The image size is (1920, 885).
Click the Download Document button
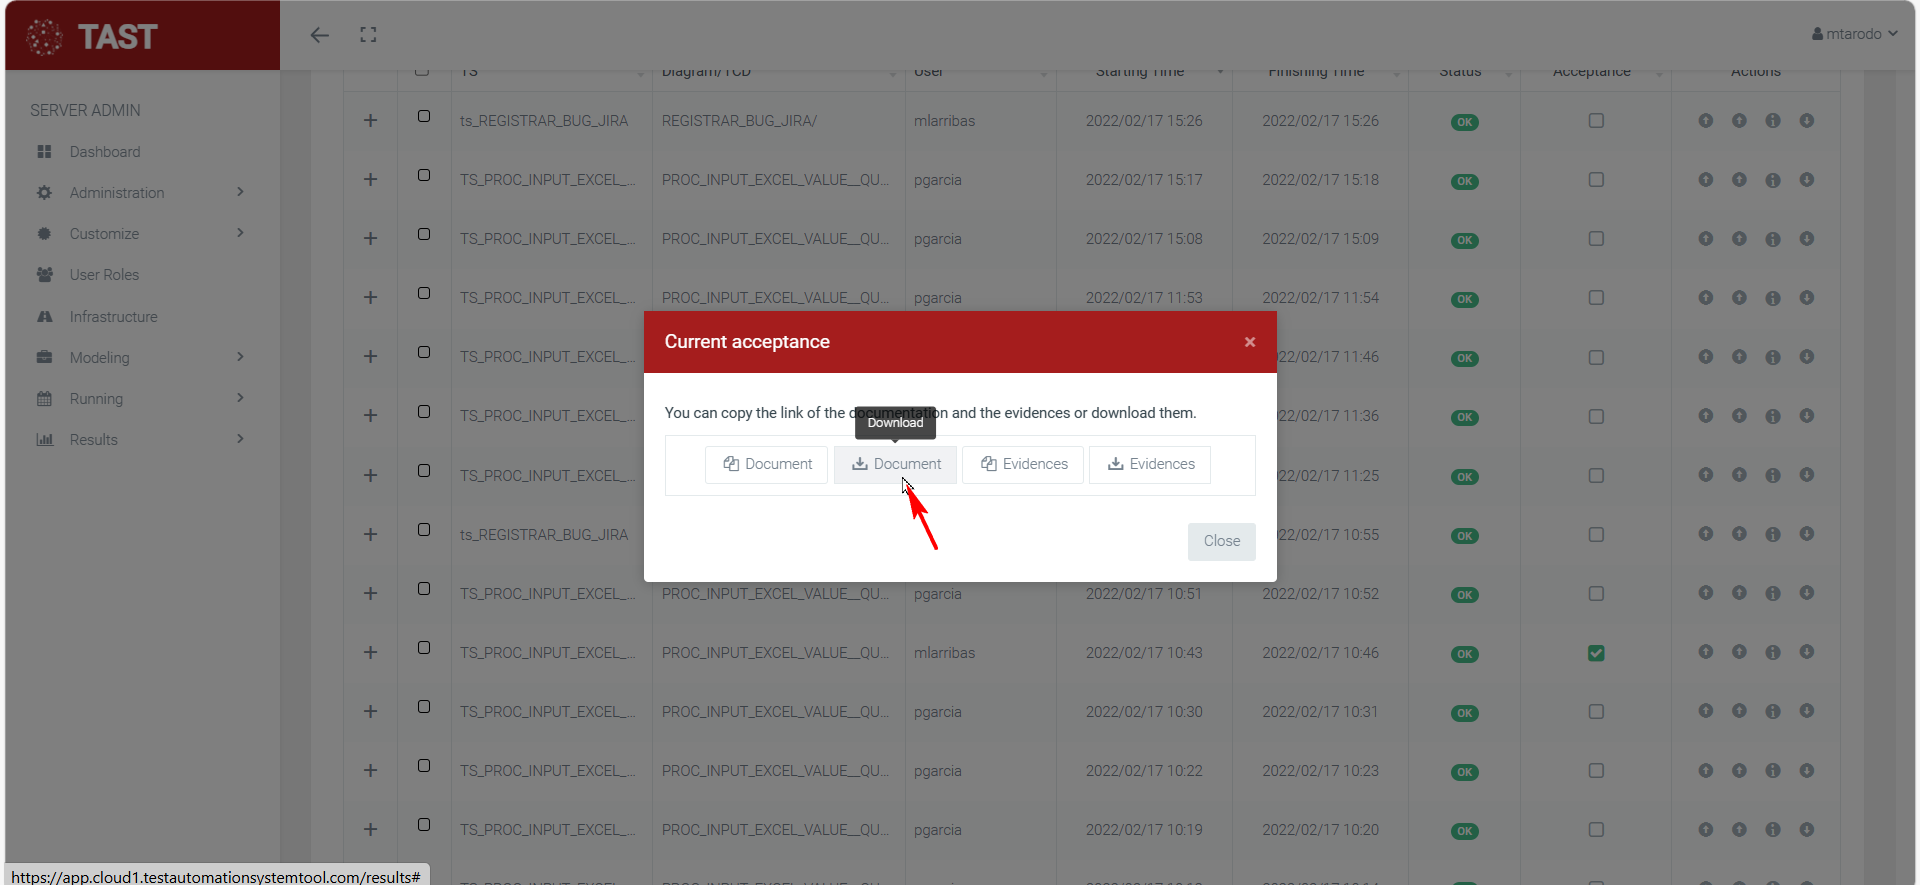click(x=895, y=464)
